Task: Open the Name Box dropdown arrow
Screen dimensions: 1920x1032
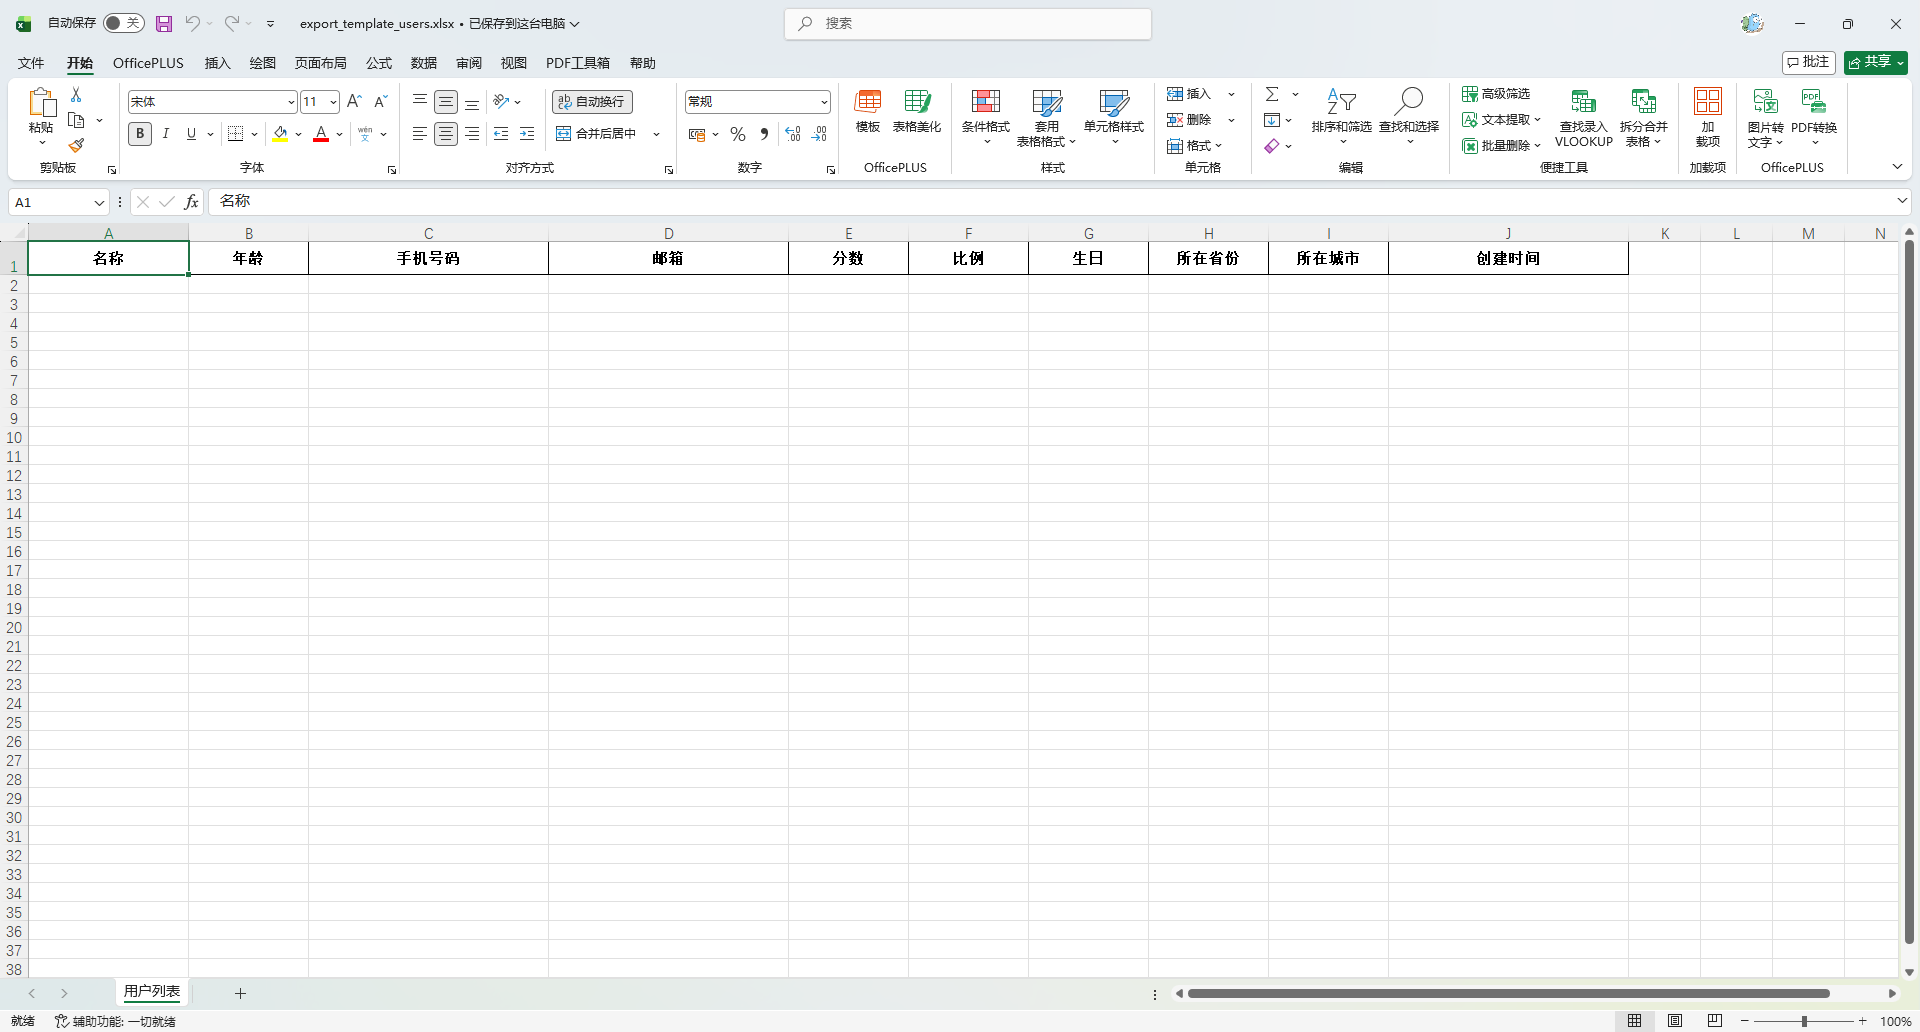Action: pos(99,203)
